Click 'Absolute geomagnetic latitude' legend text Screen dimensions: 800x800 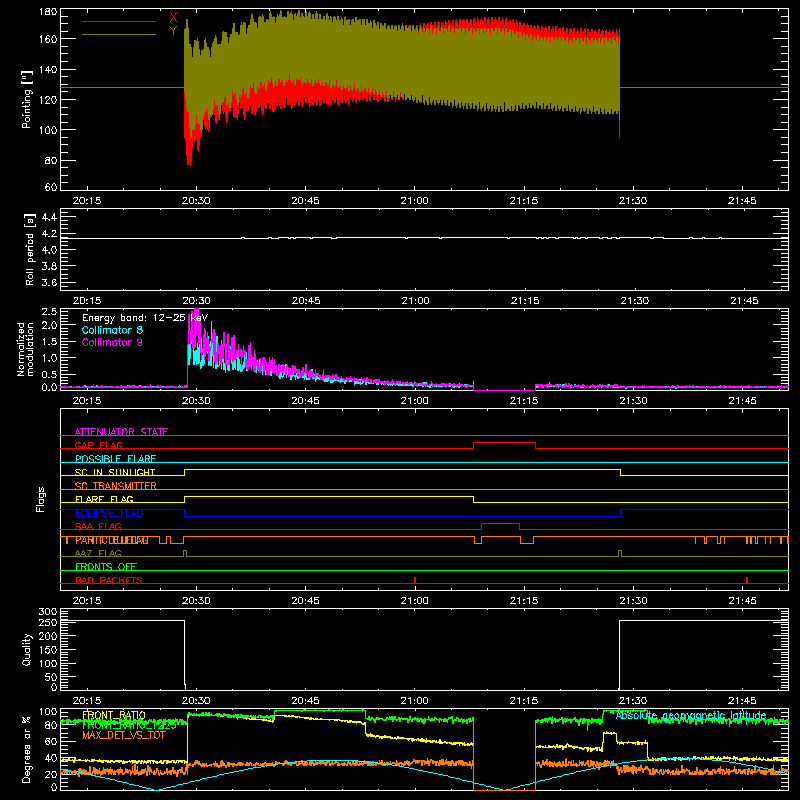(x=691, y=715)
